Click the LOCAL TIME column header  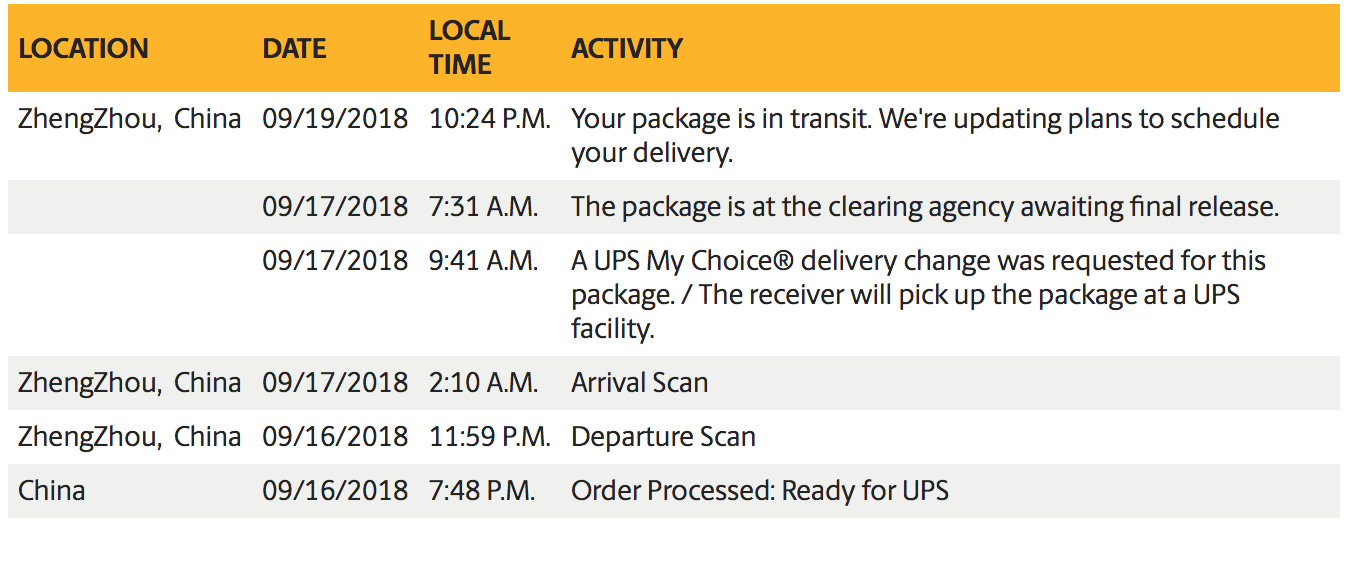pyautogui.click(x=470, y=47)
